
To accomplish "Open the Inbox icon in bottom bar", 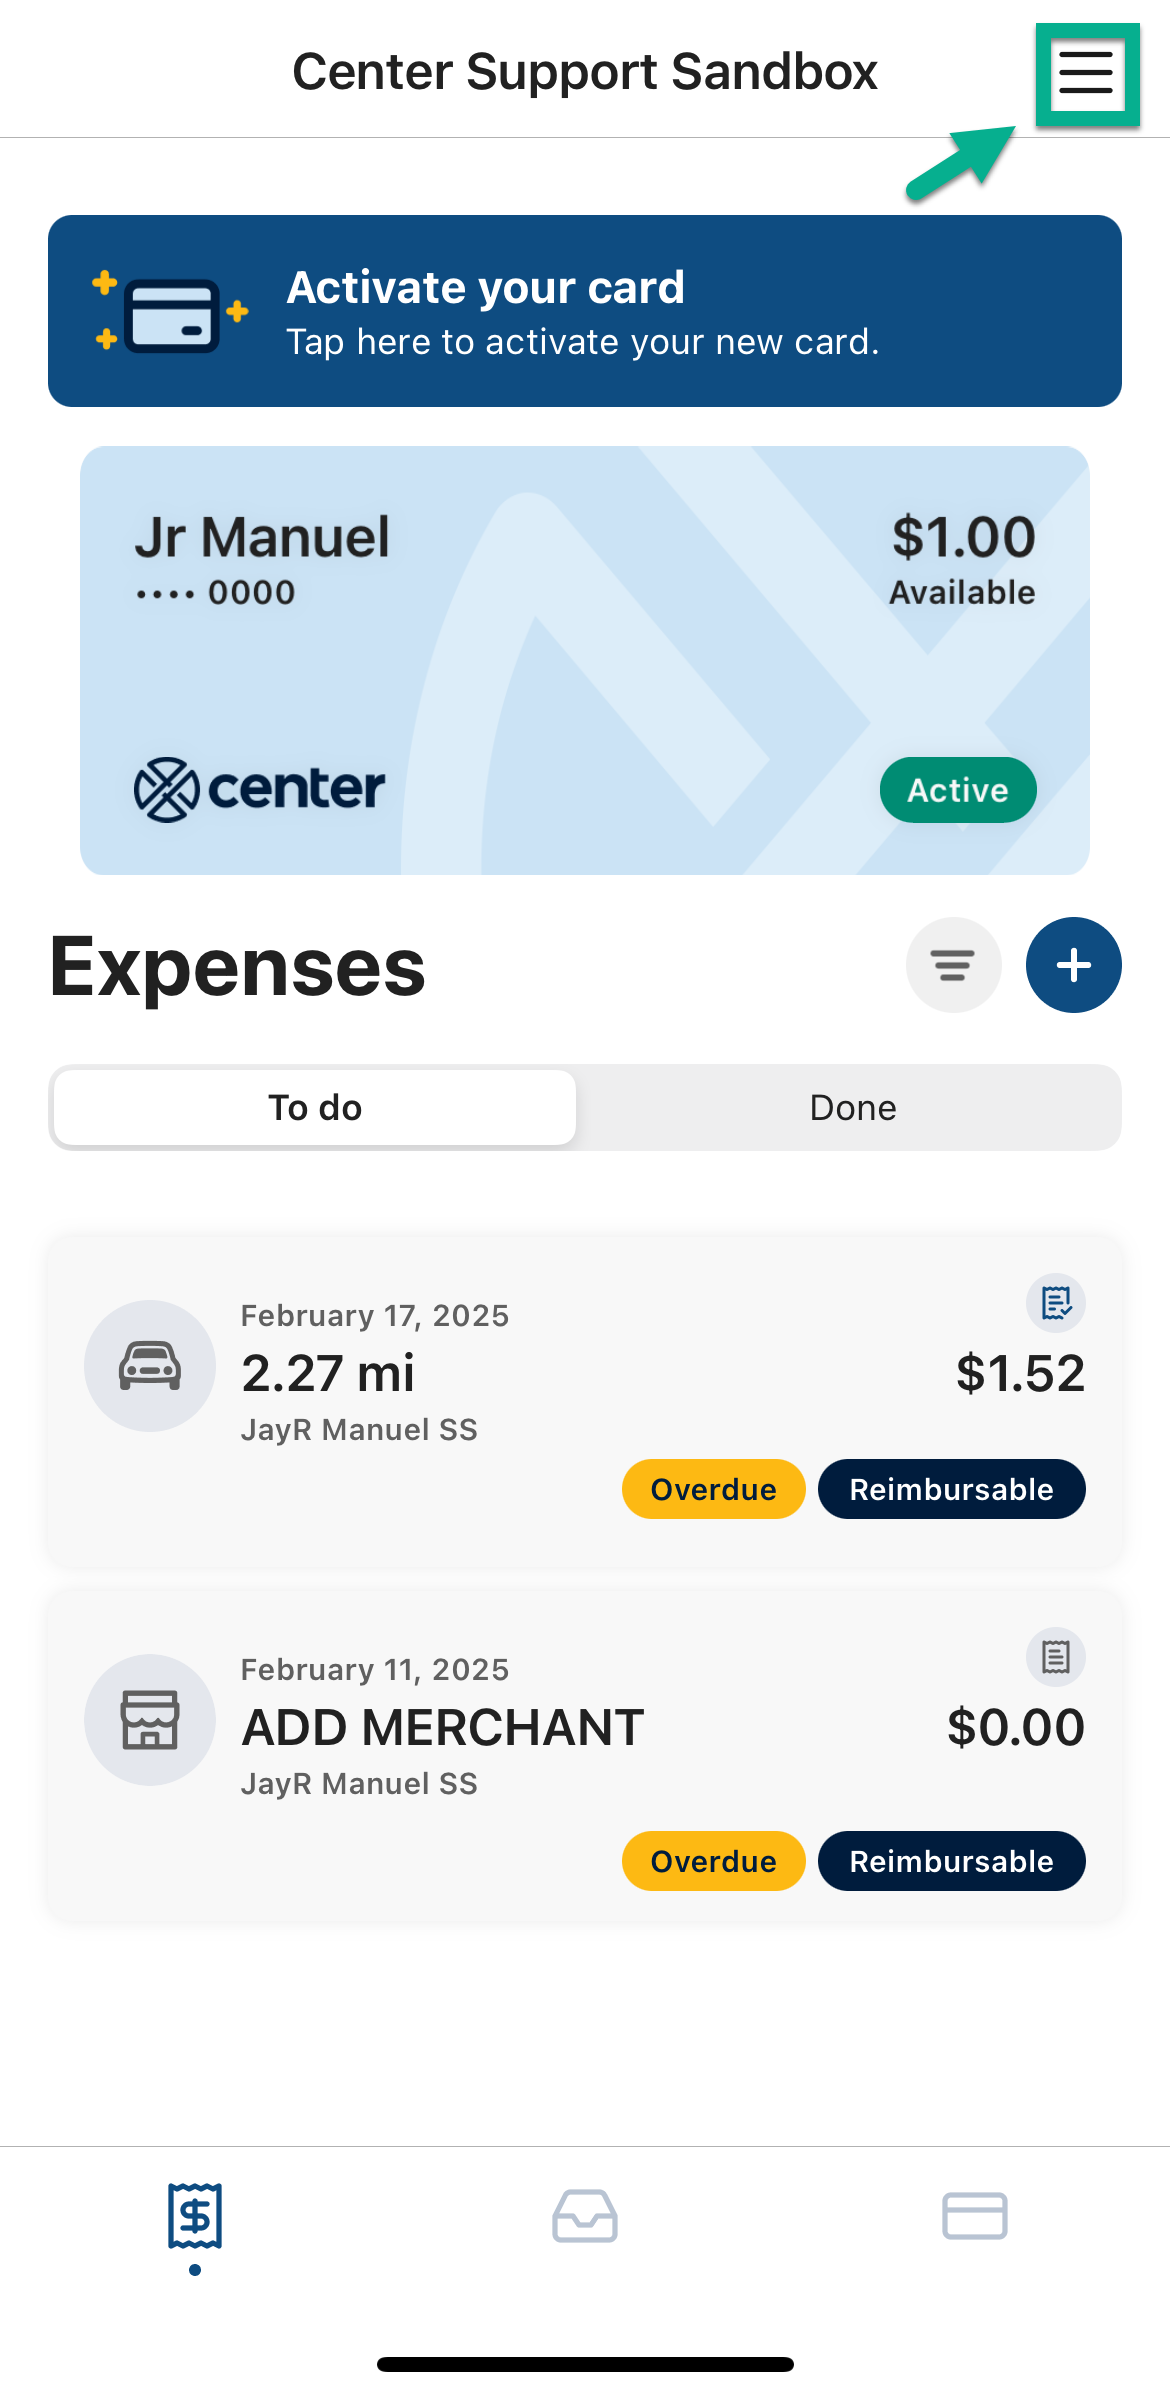I will click(x=585, y=2216).
